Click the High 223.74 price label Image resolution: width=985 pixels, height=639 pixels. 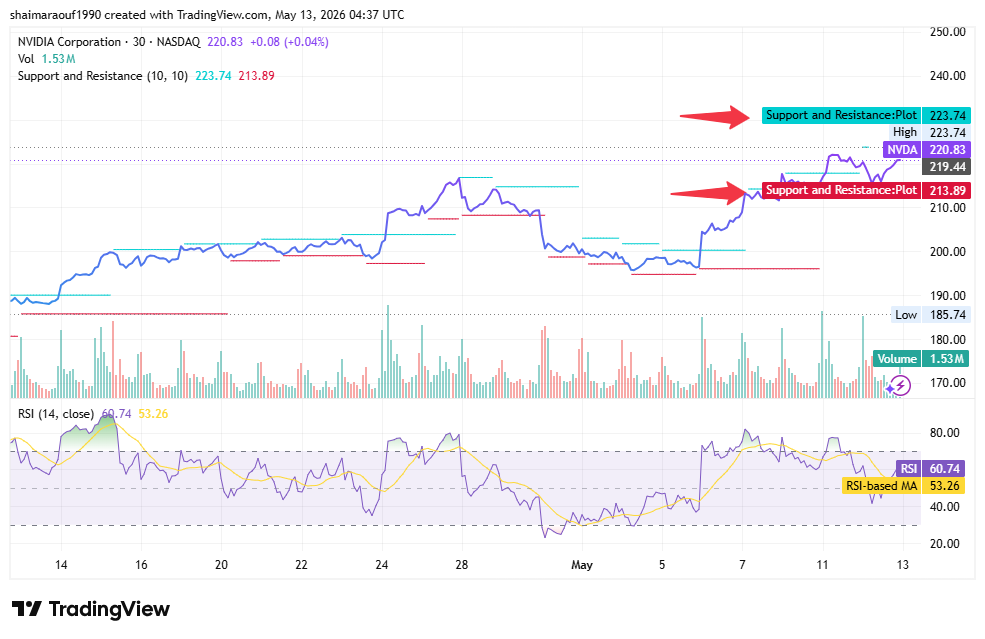pyautogui.click(x=930, y=133)
